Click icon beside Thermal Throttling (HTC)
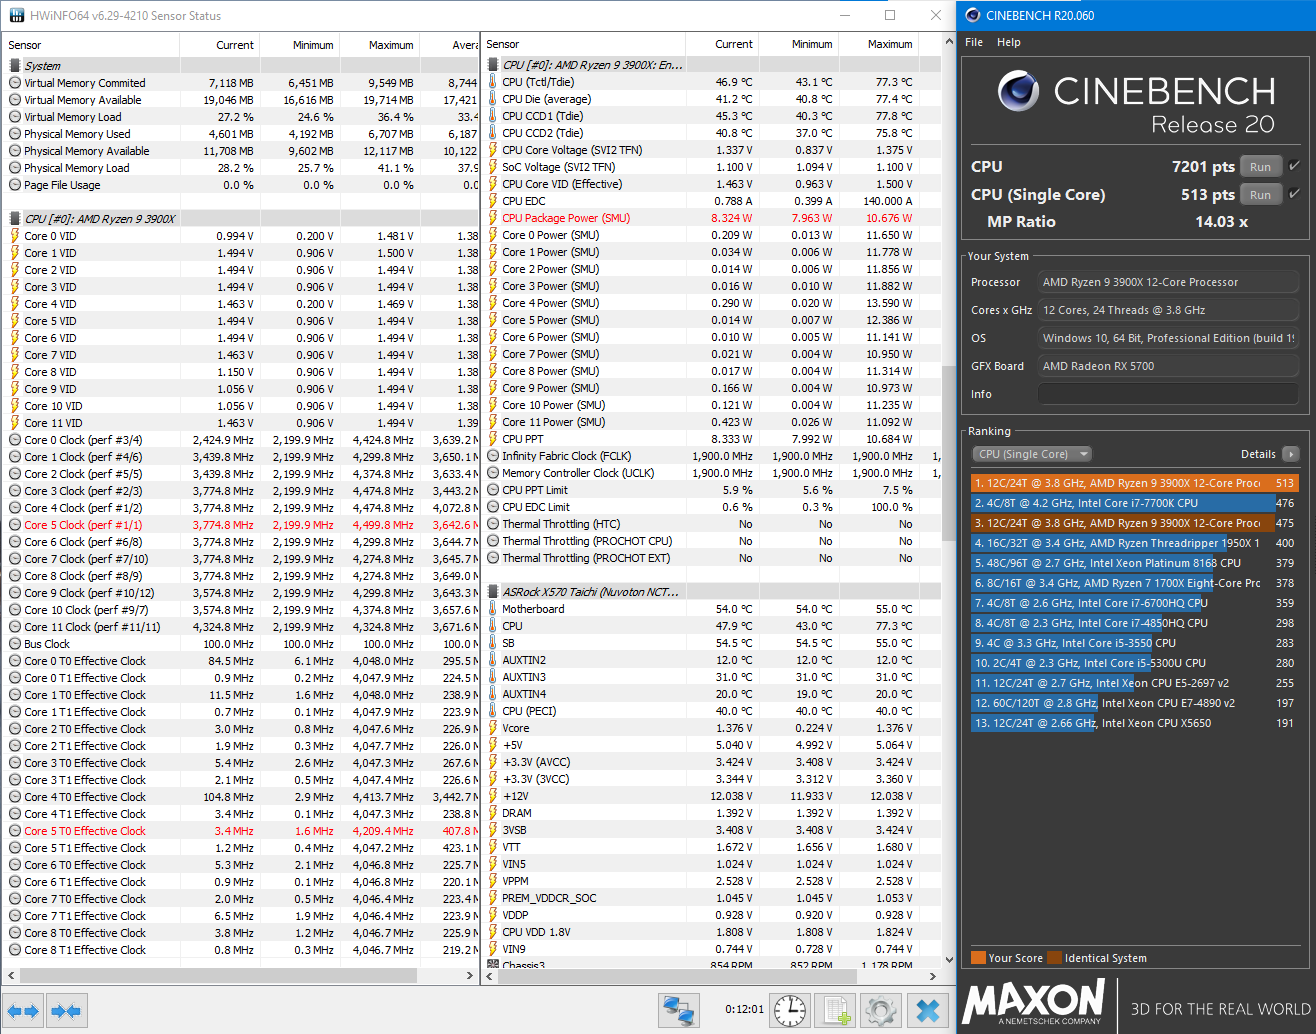This screenshot has width=1316, height=1034. [x=493, y=524]
